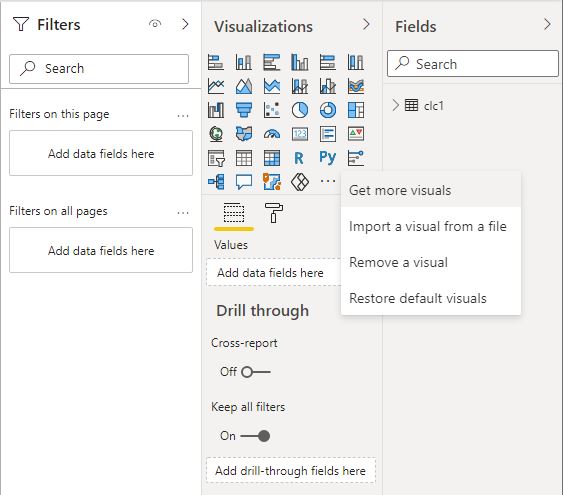This screenshot has height=495, width=563.
Task: Expand the clc1 table arrow
Action: 395,106
